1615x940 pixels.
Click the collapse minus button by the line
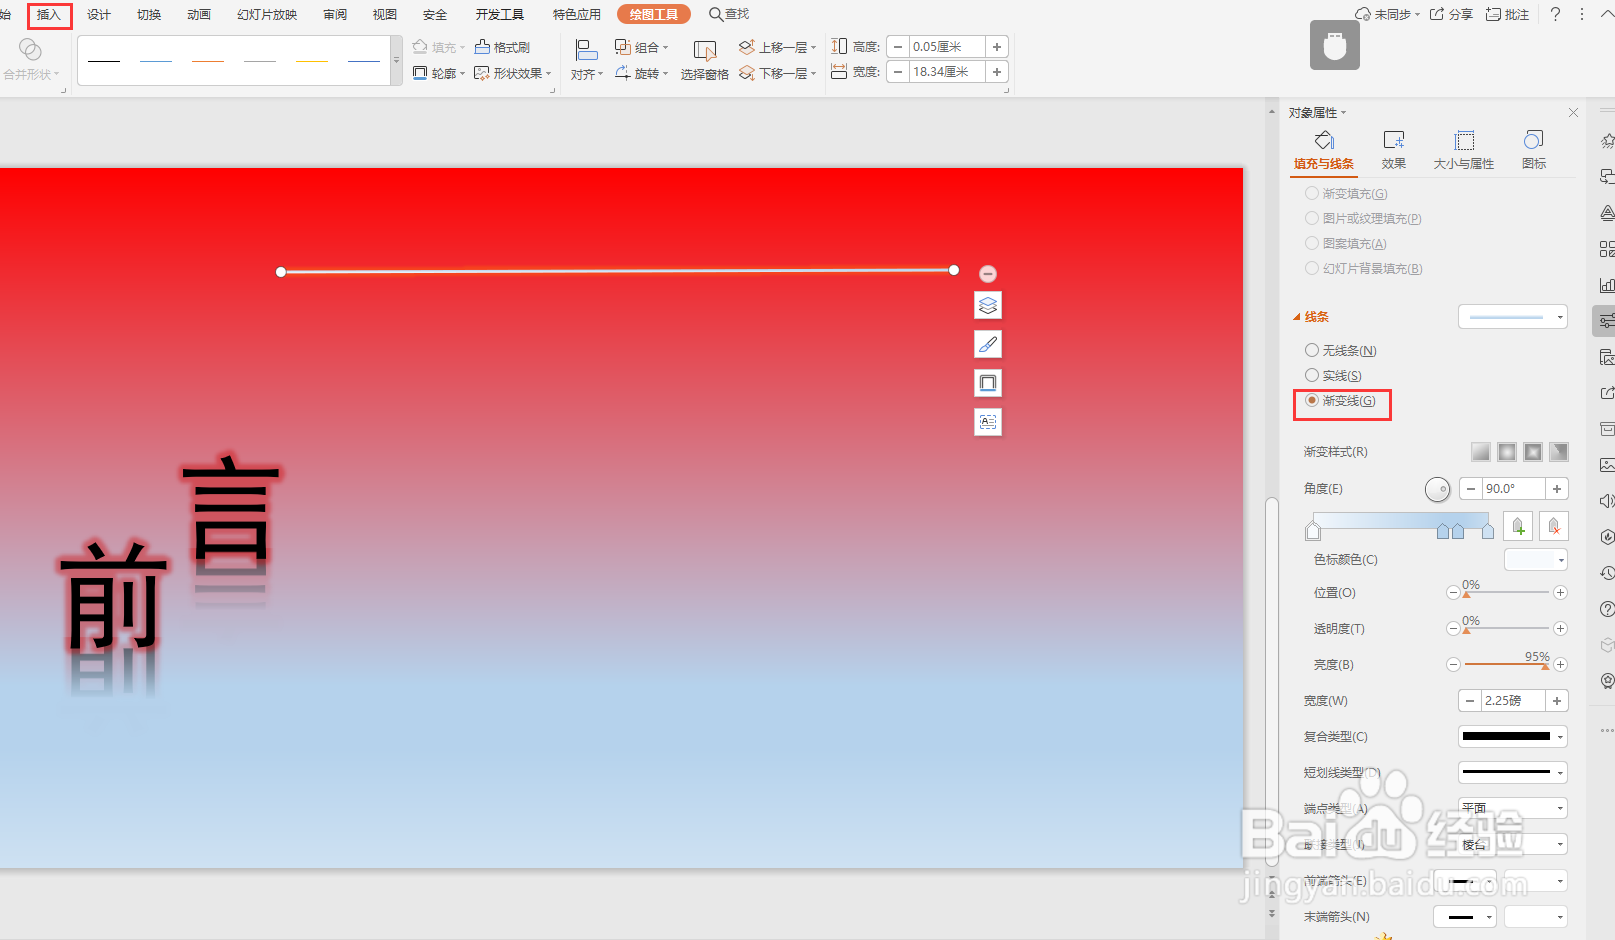tap(988, 274)
